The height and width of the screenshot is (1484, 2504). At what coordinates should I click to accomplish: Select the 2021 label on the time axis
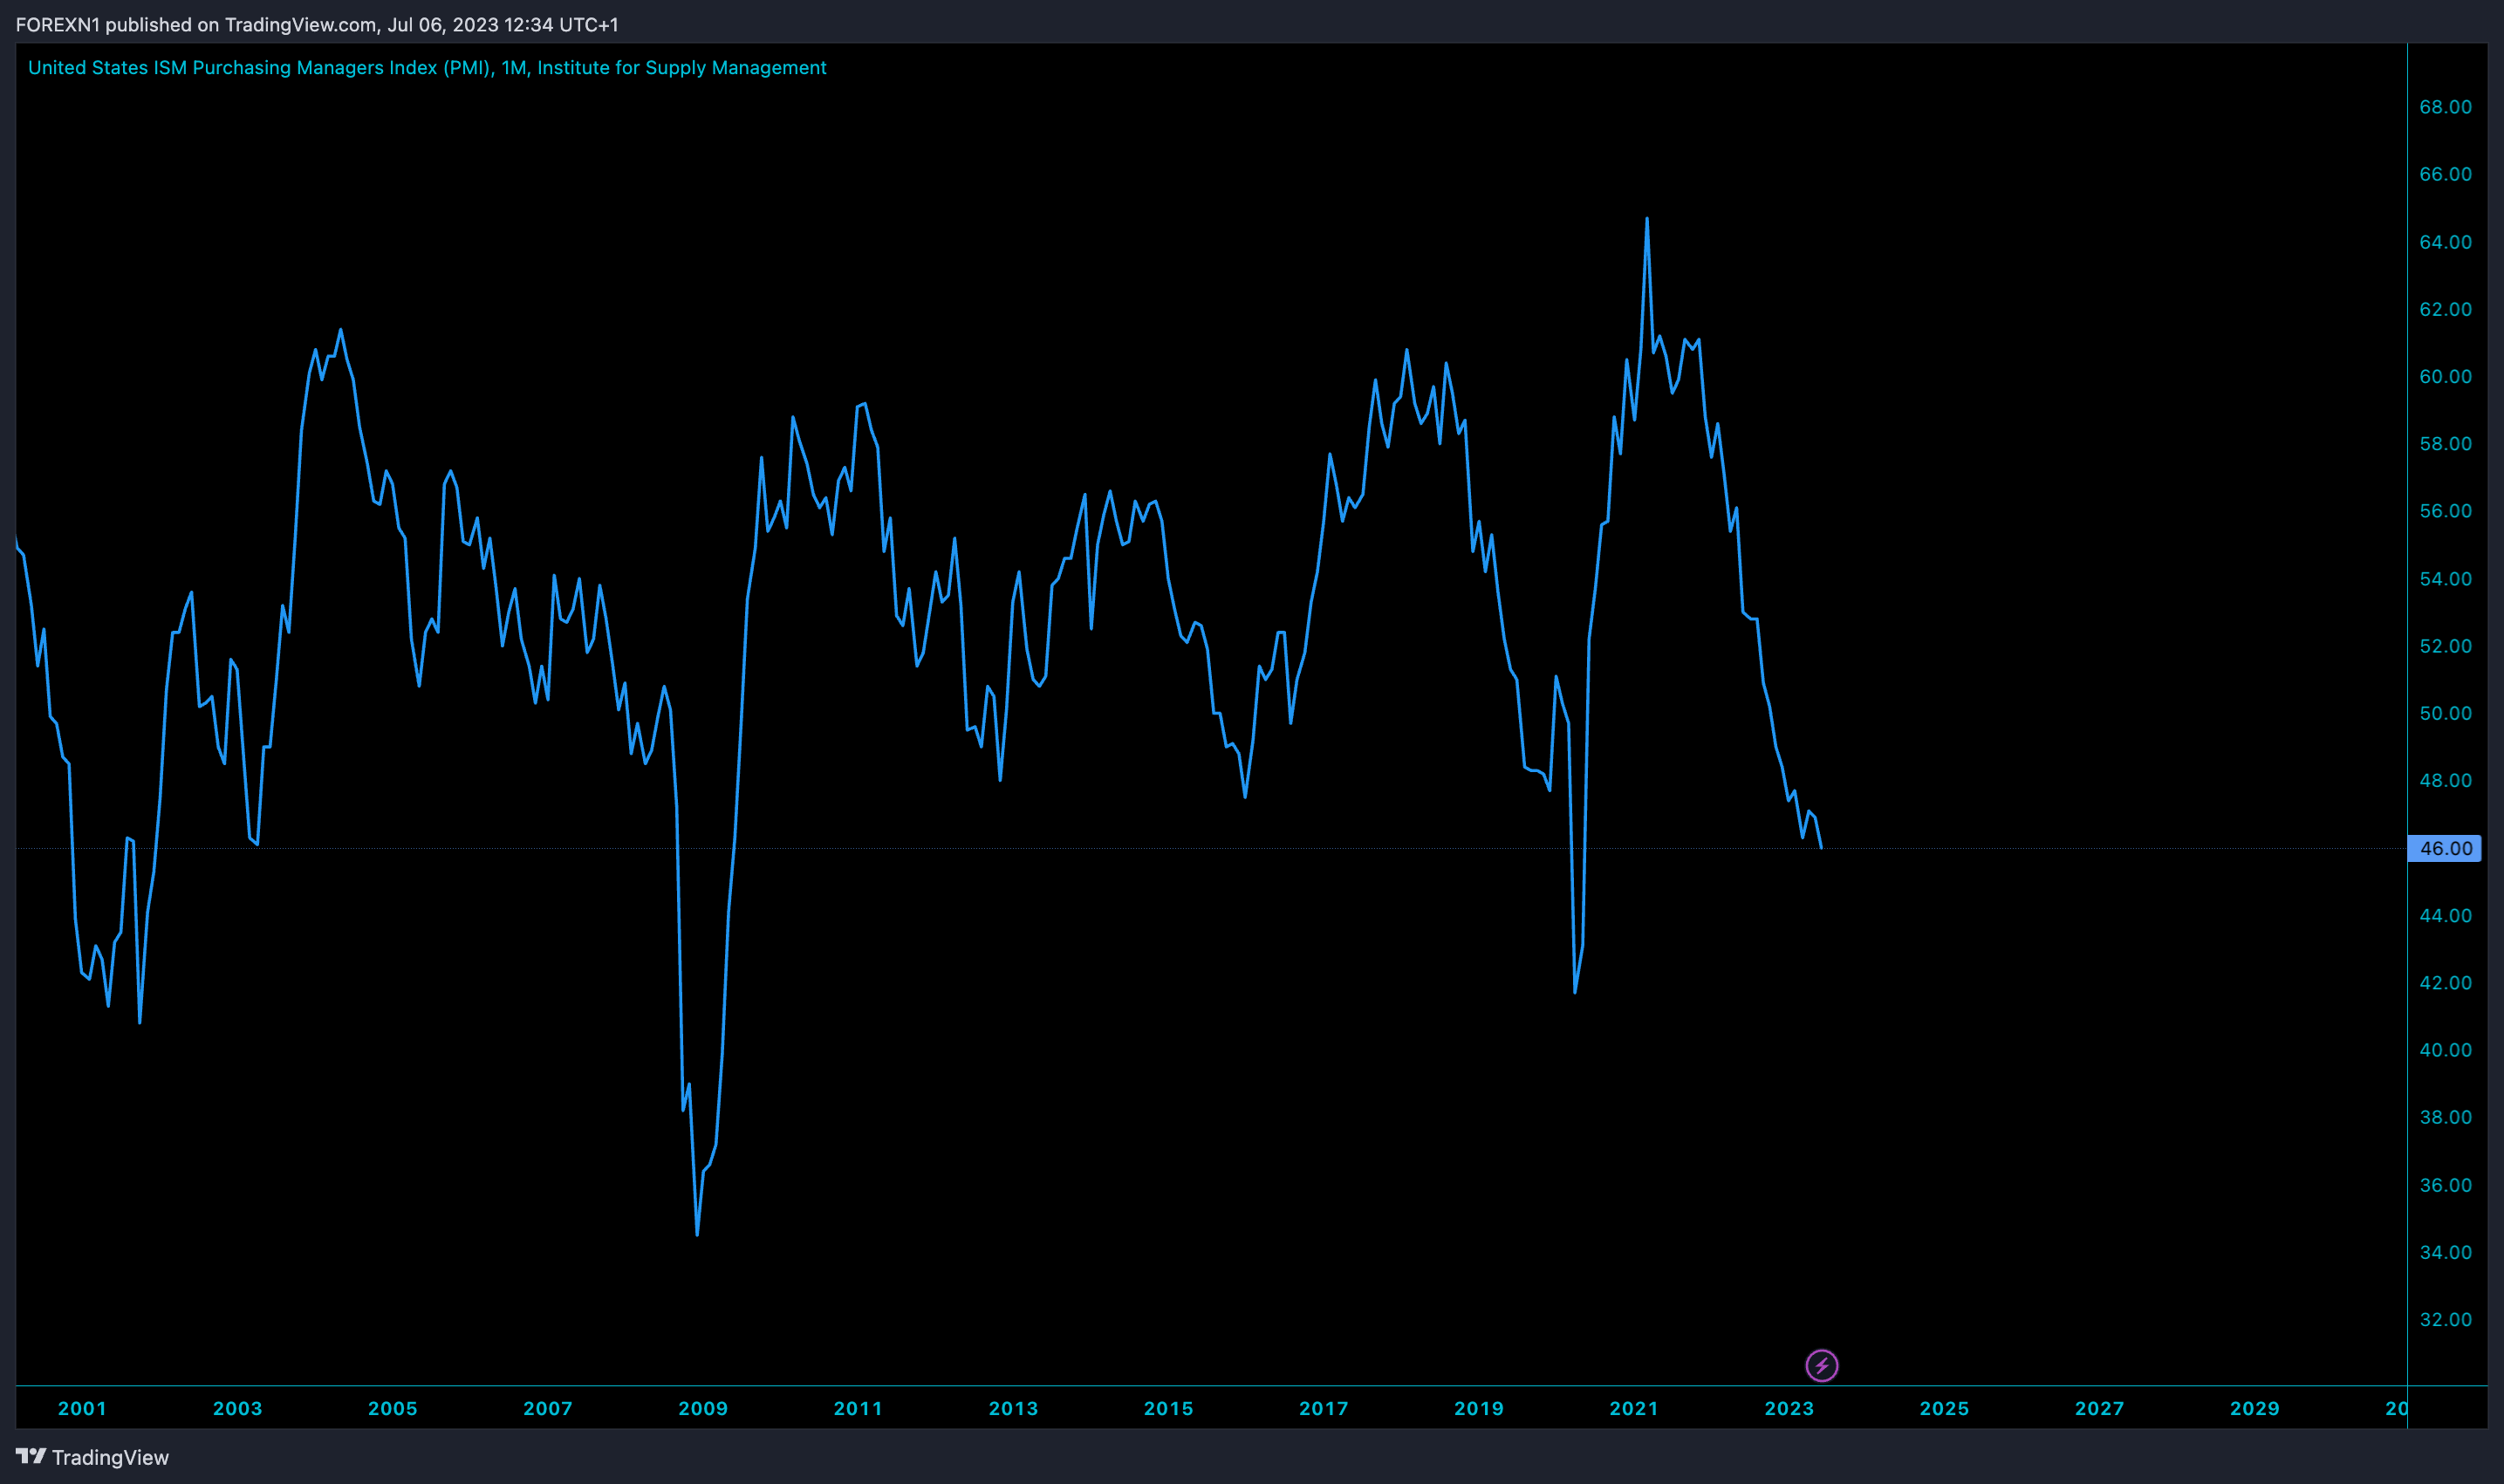click(1633, 1408)
